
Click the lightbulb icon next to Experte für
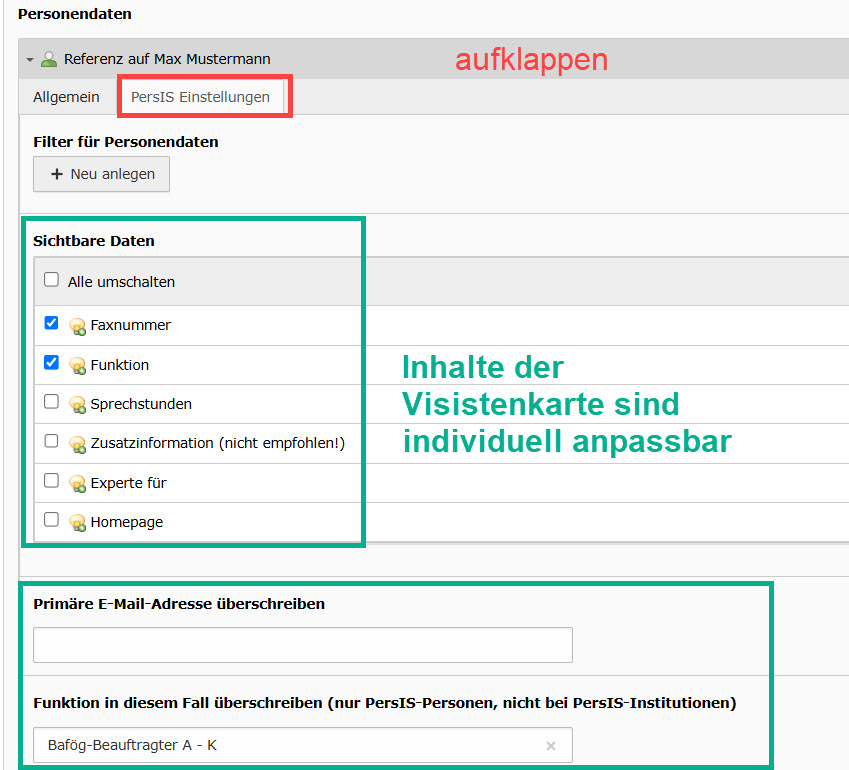(x=77, y=483)
